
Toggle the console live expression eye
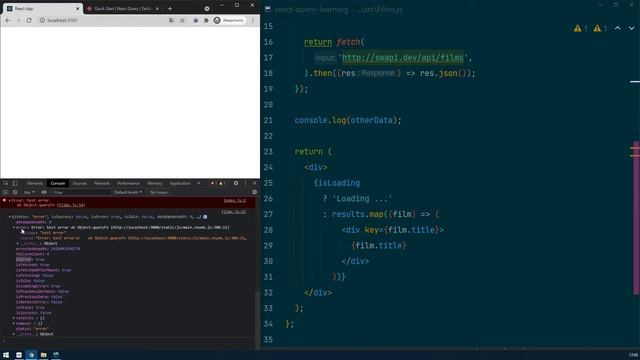tap(44, 192)
